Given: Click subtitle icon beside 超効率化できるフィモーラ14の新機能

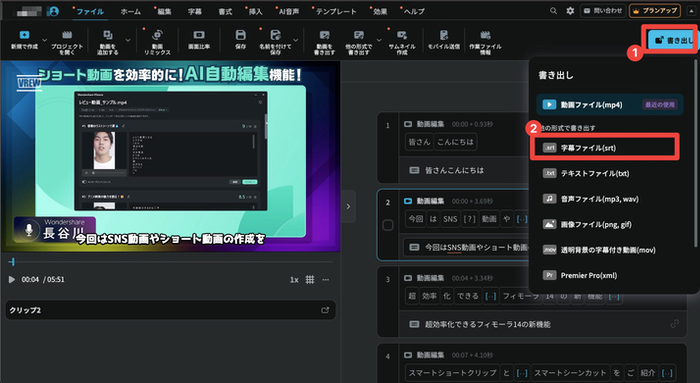Looking at the screenshot, I should pos(414,324).
